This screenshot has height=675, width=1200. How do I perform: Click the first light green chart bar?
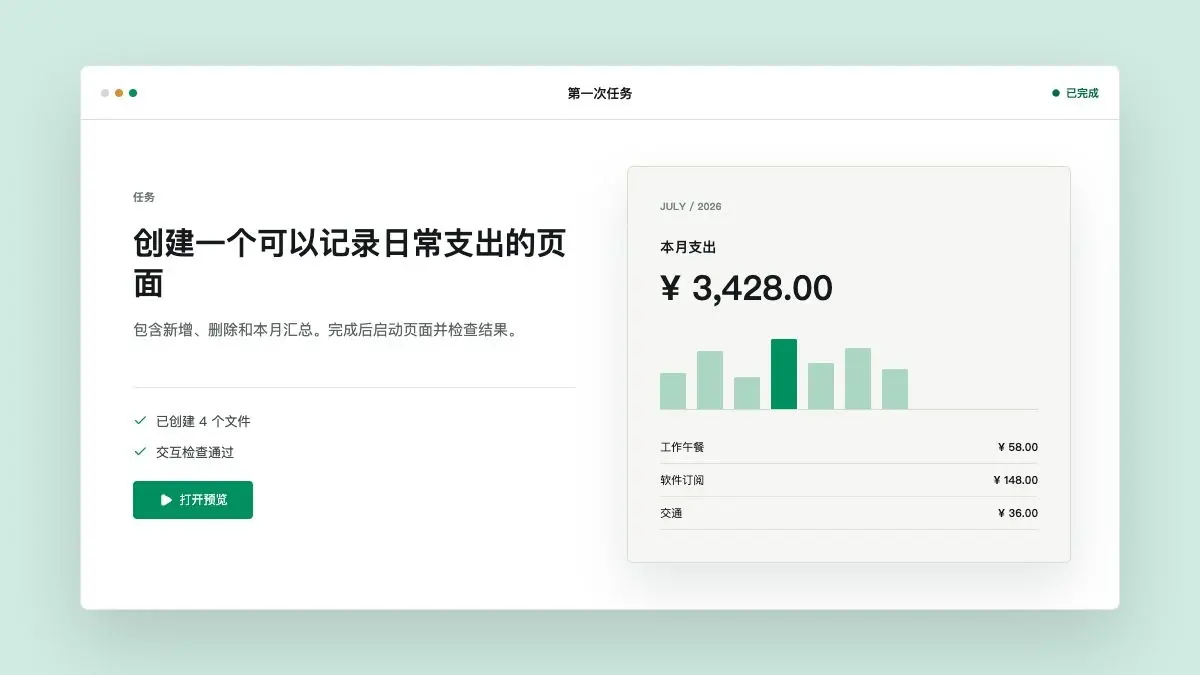click(x=673, y=391)
